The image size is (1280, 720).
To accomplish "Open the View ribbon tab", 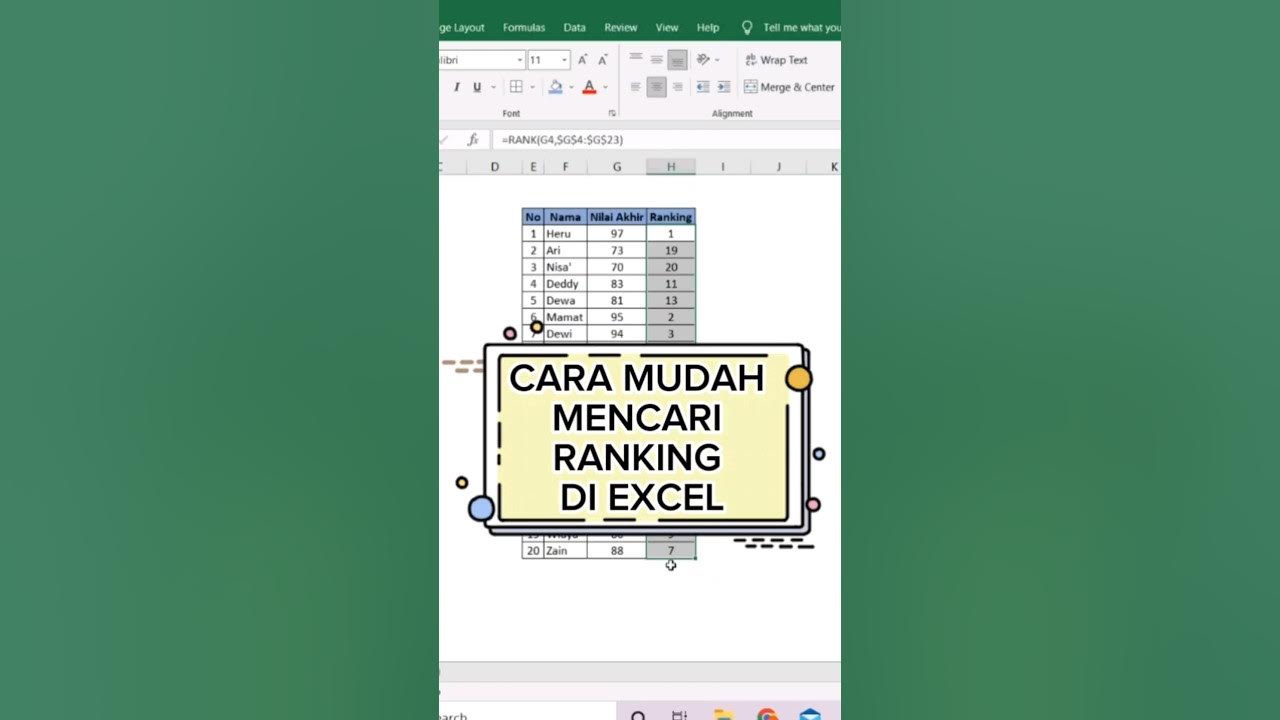I will point(667,28).
